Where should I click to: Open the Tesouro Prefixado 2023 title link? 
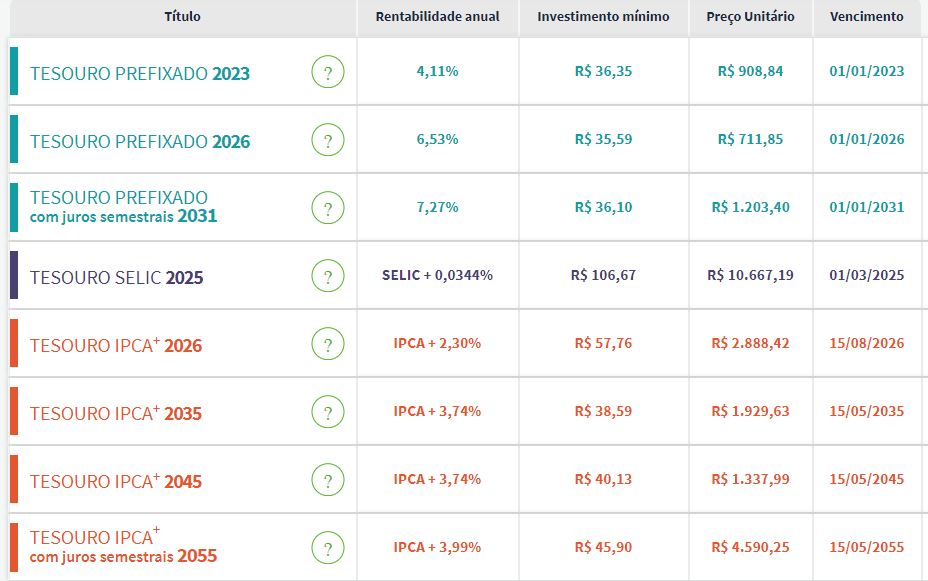(140, 74)
